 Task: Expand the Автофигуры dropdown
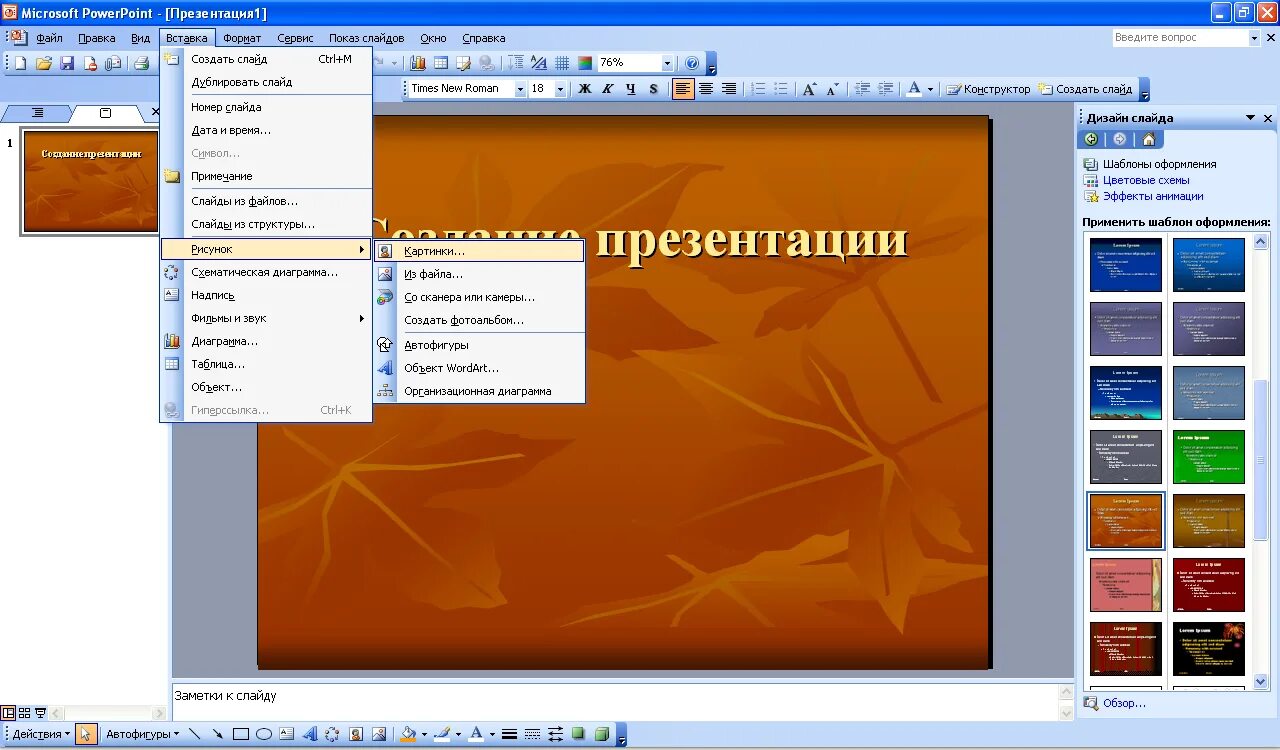140,733
